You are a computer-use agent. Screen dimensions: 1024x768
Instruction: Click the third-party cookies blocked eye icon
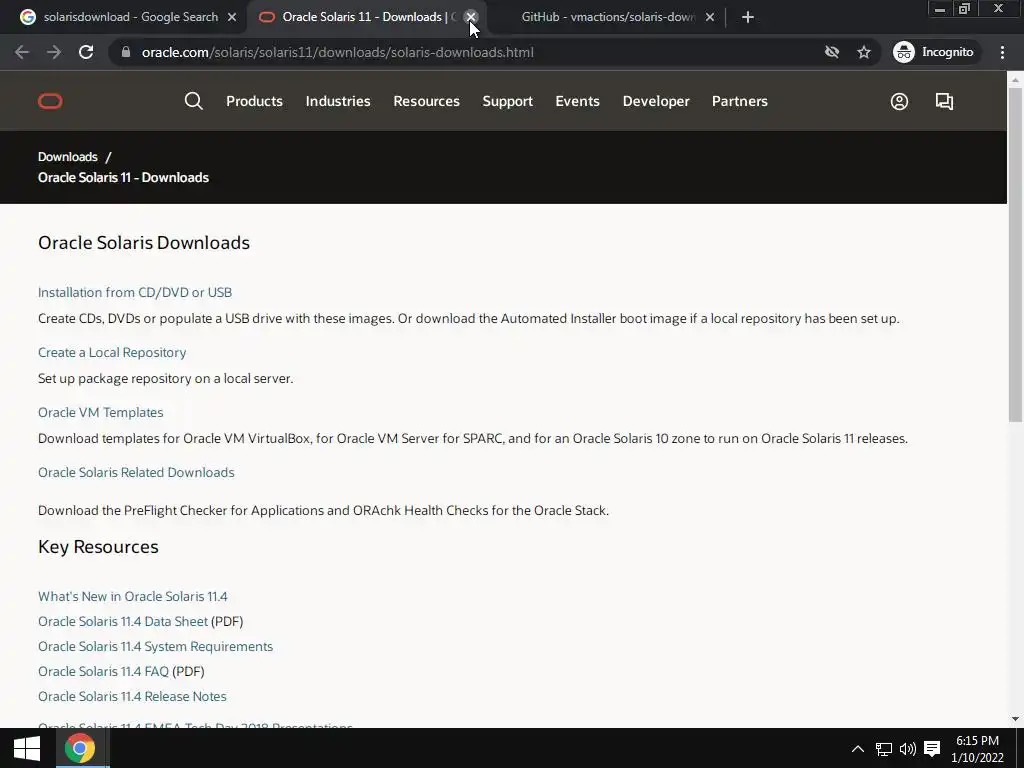point(831,52)
